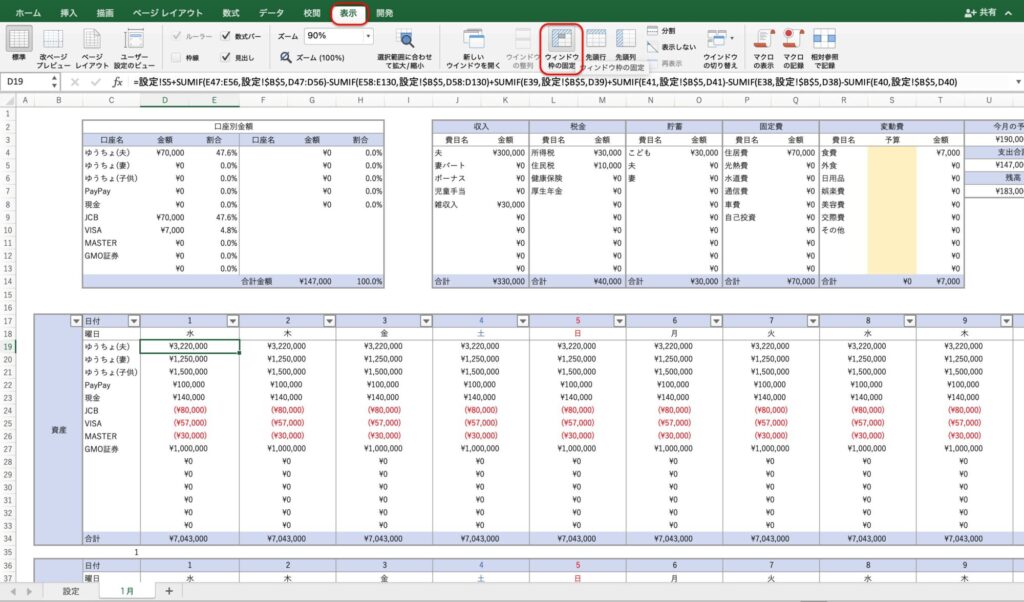Toggle the 数式バー checkbox
1024x602 pixels.
tap(226, 36)
